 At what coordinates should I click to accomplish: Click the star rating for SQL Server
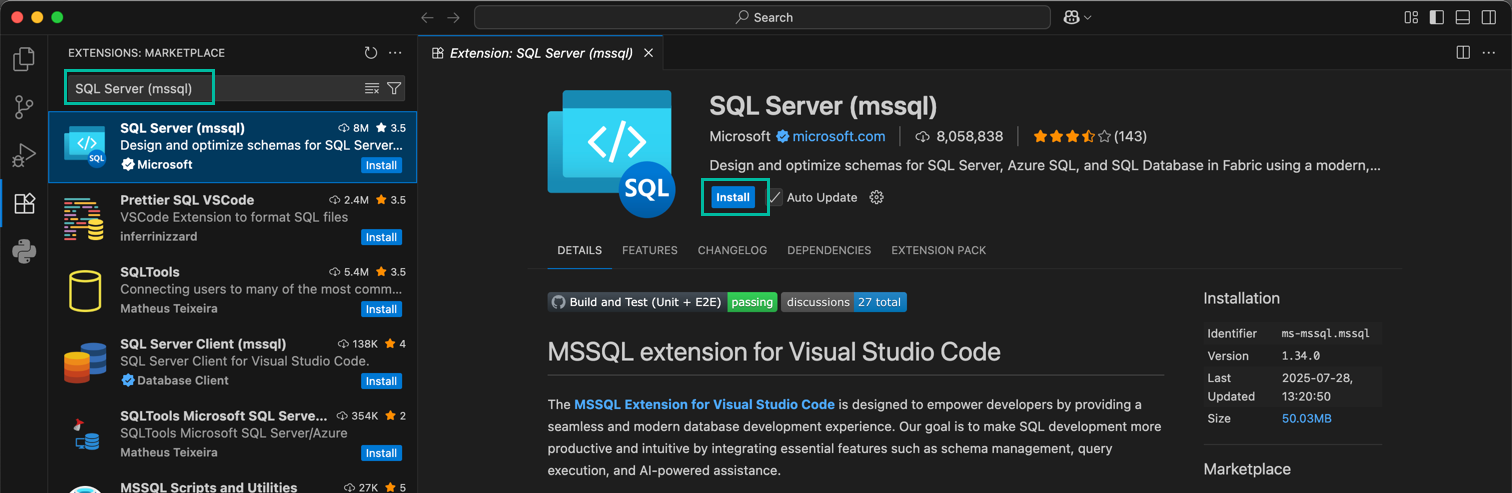click(x=1071, y=137)
